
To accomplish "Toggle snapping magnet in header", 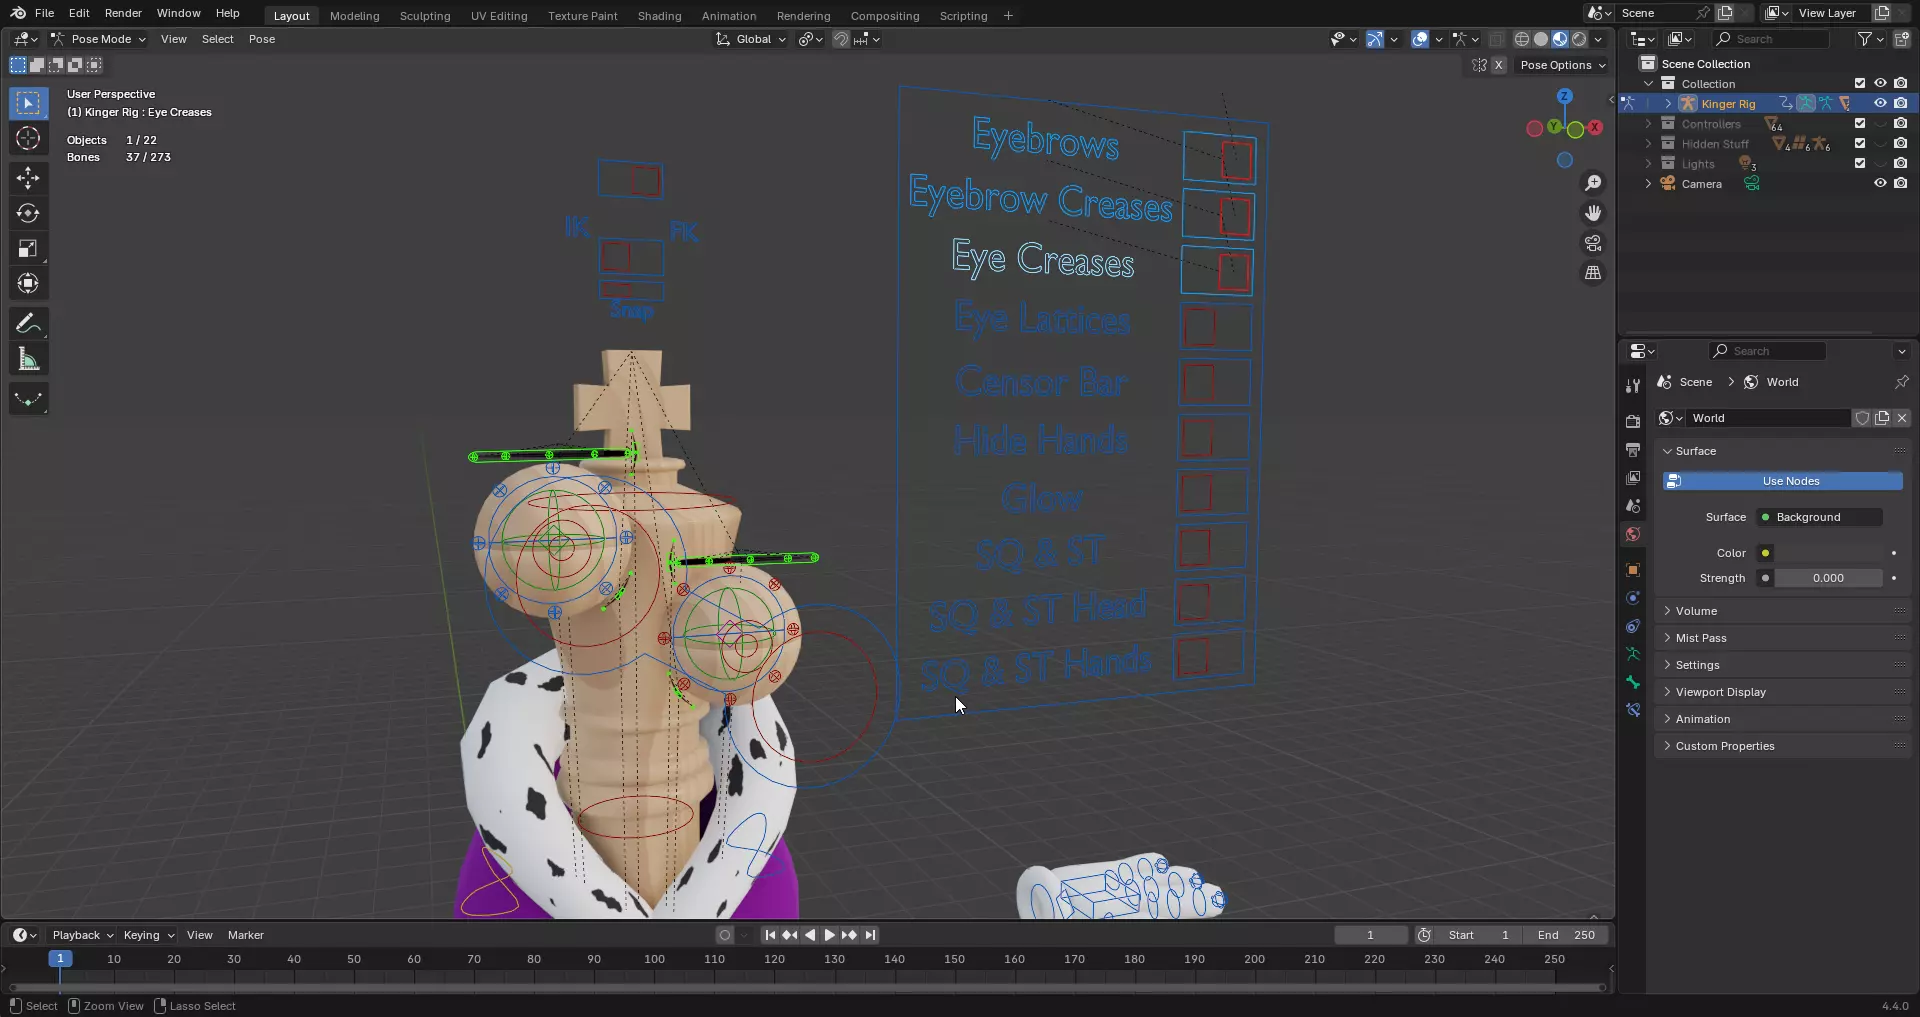I will click(x=842, y=39).
